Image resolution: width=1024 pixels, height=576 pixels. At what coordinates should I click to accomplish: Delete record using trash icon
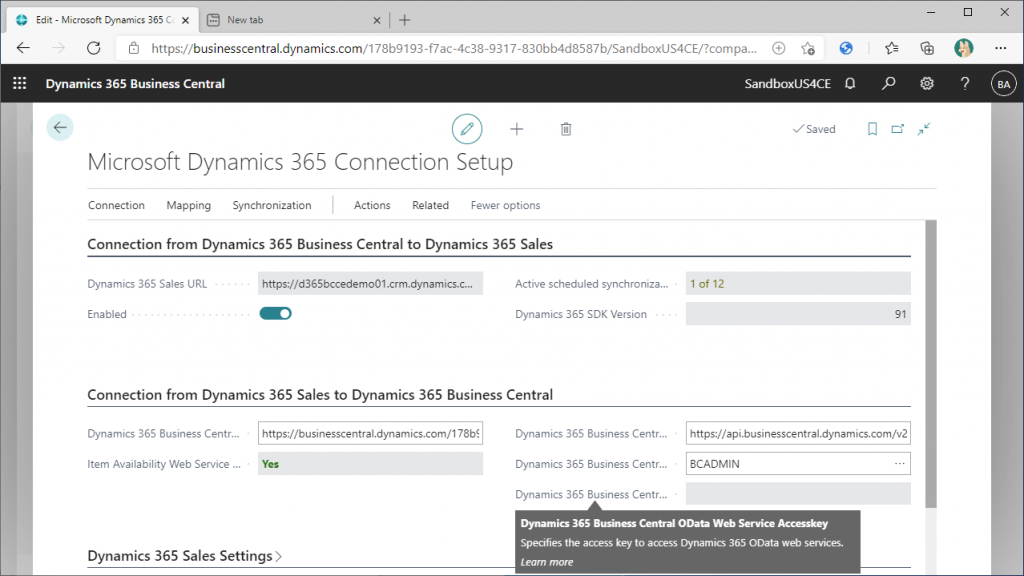click(x=566, y=129)
